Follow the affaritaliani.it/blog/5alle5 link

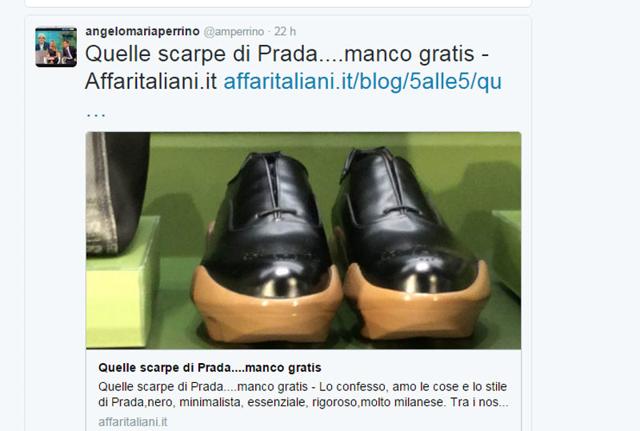[362, 82]
